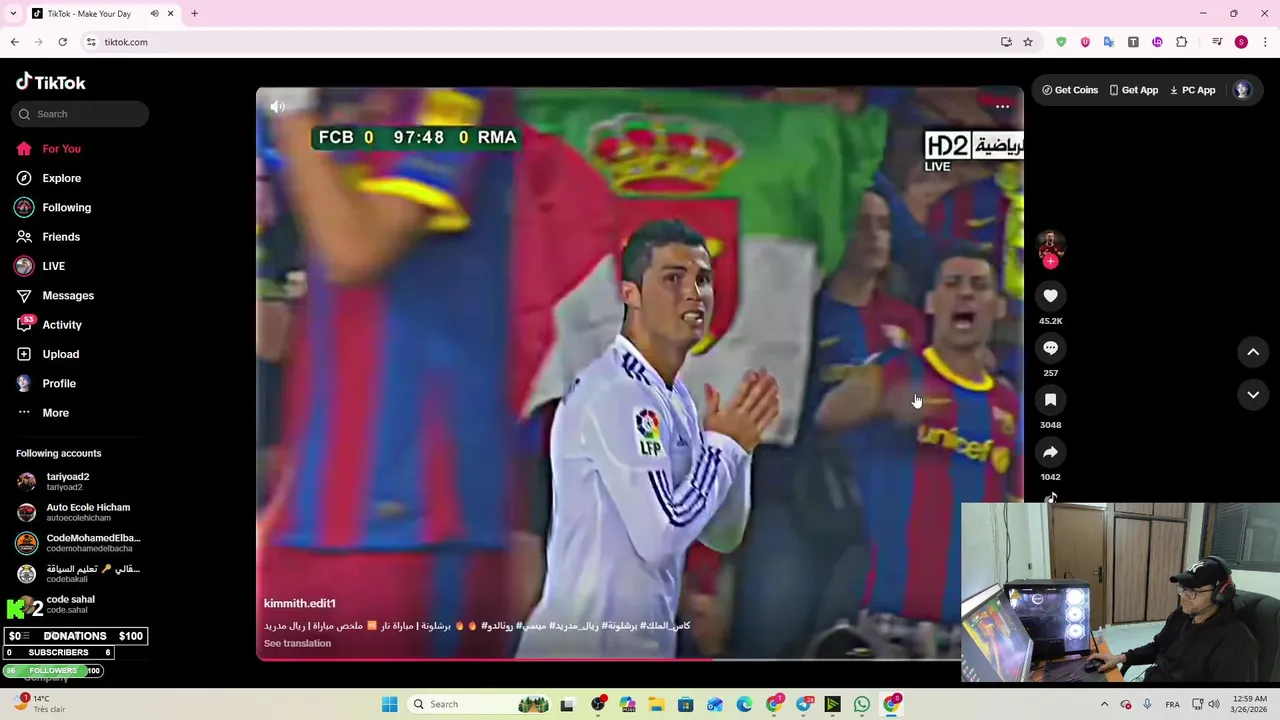Bookmark the video to favorites

click(1050, 400)
